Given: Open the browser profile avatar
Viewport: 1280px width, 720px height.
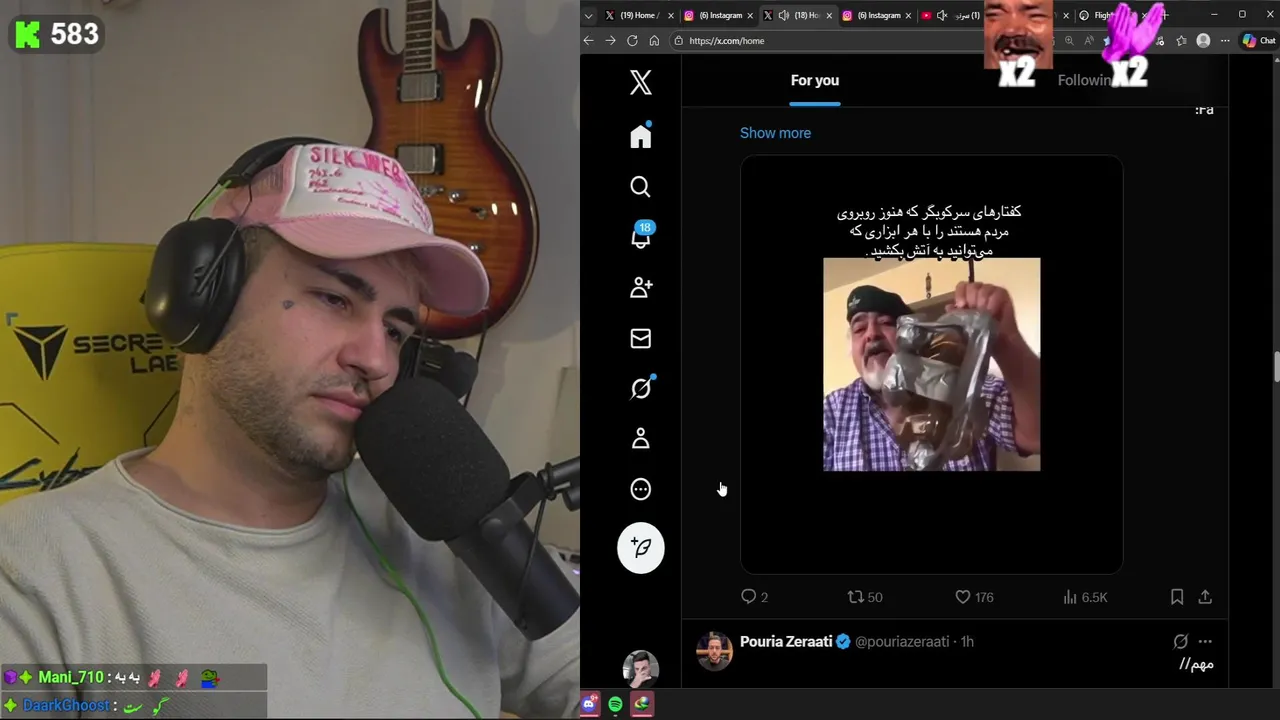Looking at the screenshot, I should 1203,41.
